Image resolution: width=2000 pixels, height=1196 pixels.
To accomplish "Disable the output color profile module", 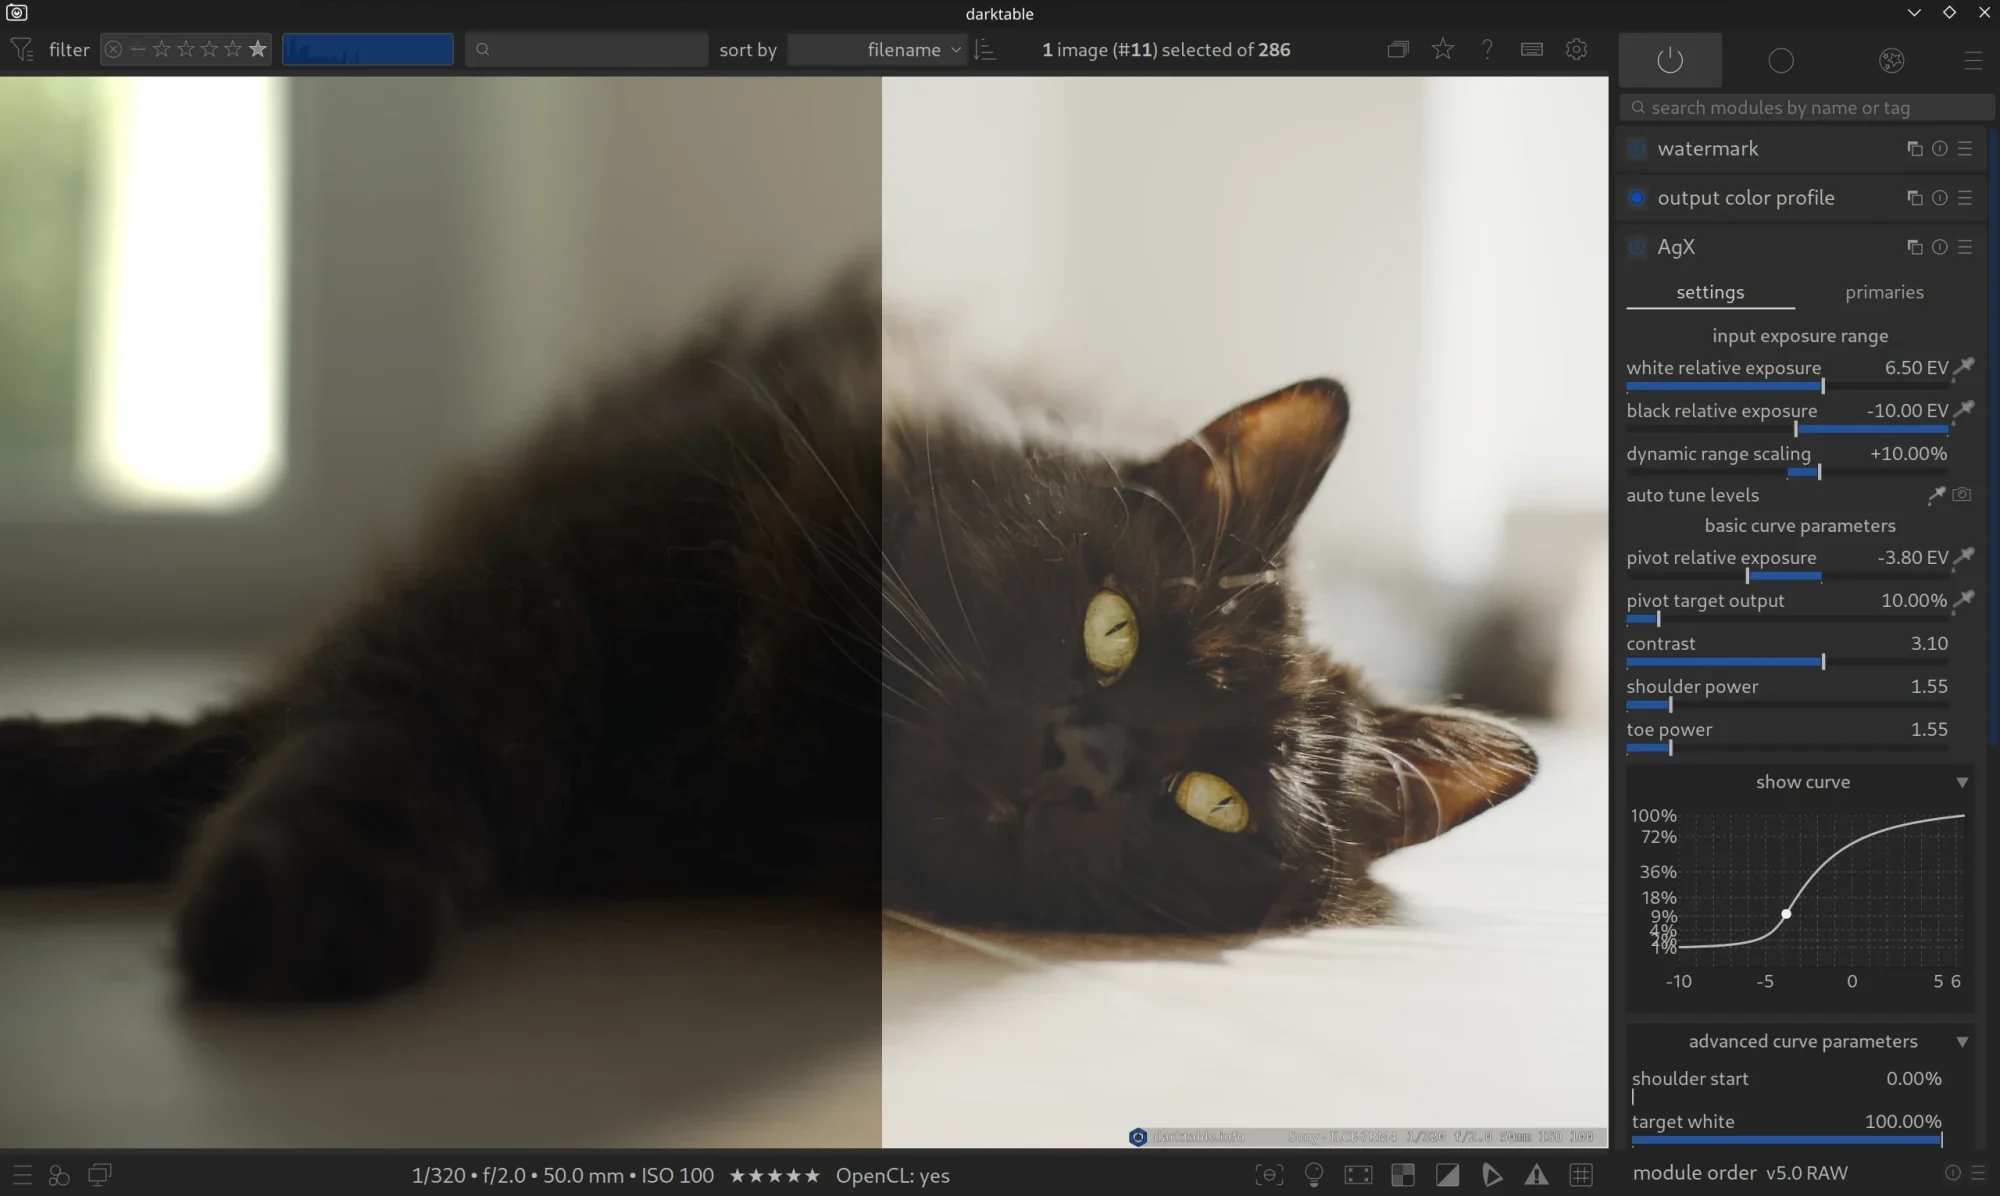I will coord(1637,198).
